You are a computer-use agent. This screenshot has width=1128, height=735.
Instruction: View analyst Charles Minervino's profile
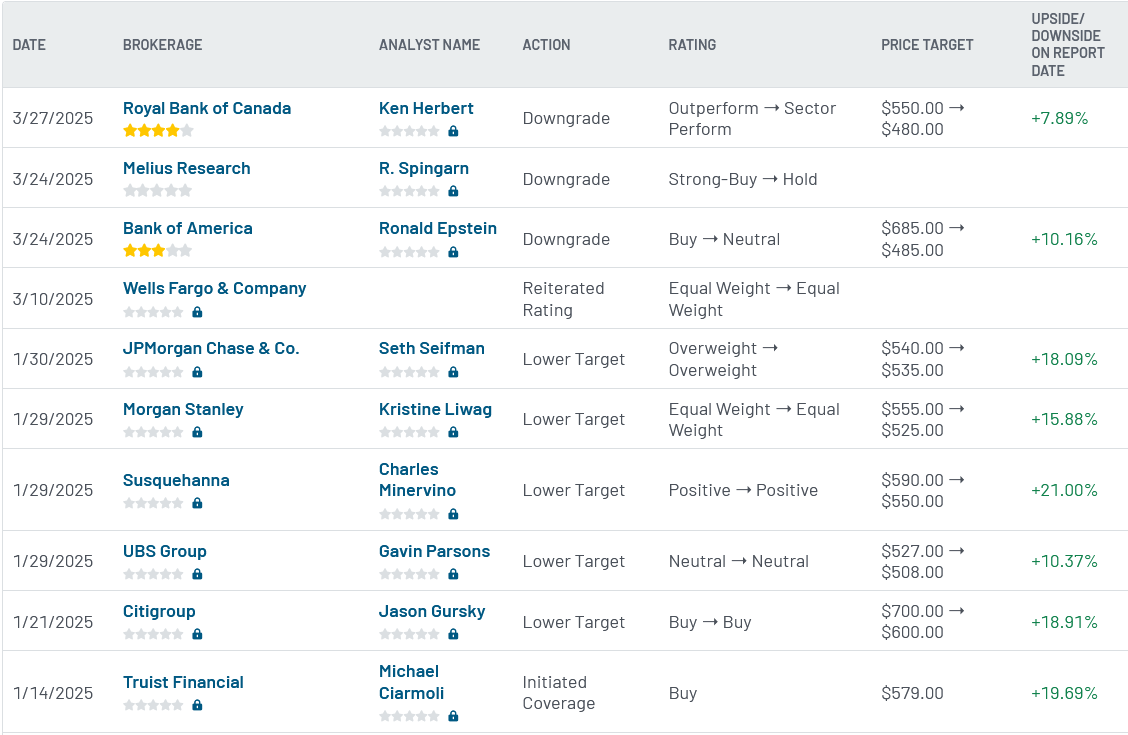[417, 480]
